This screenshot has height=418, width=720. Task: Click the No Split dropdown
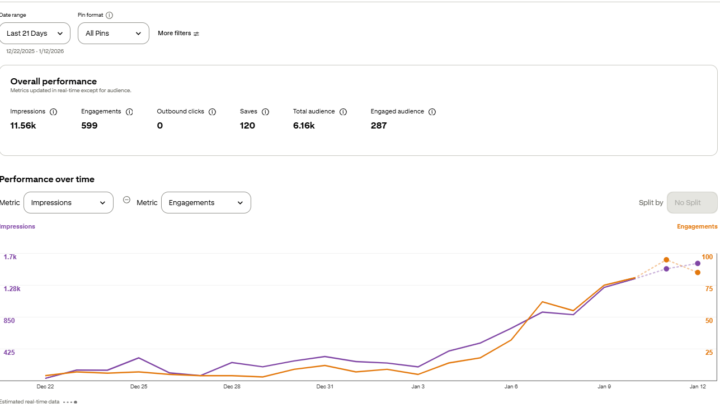692,202
